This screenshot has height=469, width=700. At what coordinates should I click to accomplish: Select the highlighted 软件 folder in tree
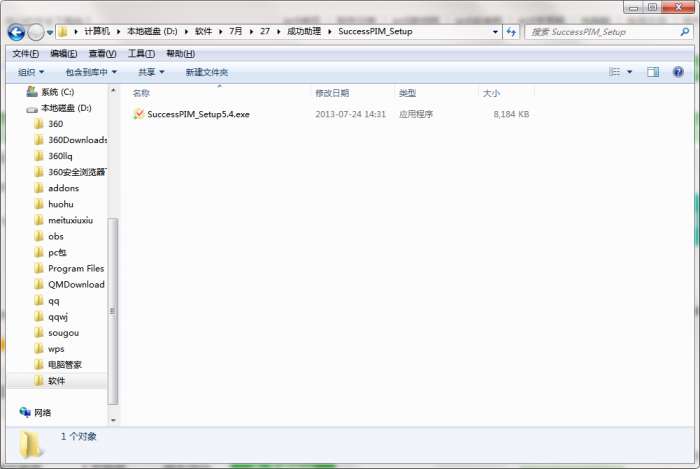pyautogui.click(x=56, y=381)
